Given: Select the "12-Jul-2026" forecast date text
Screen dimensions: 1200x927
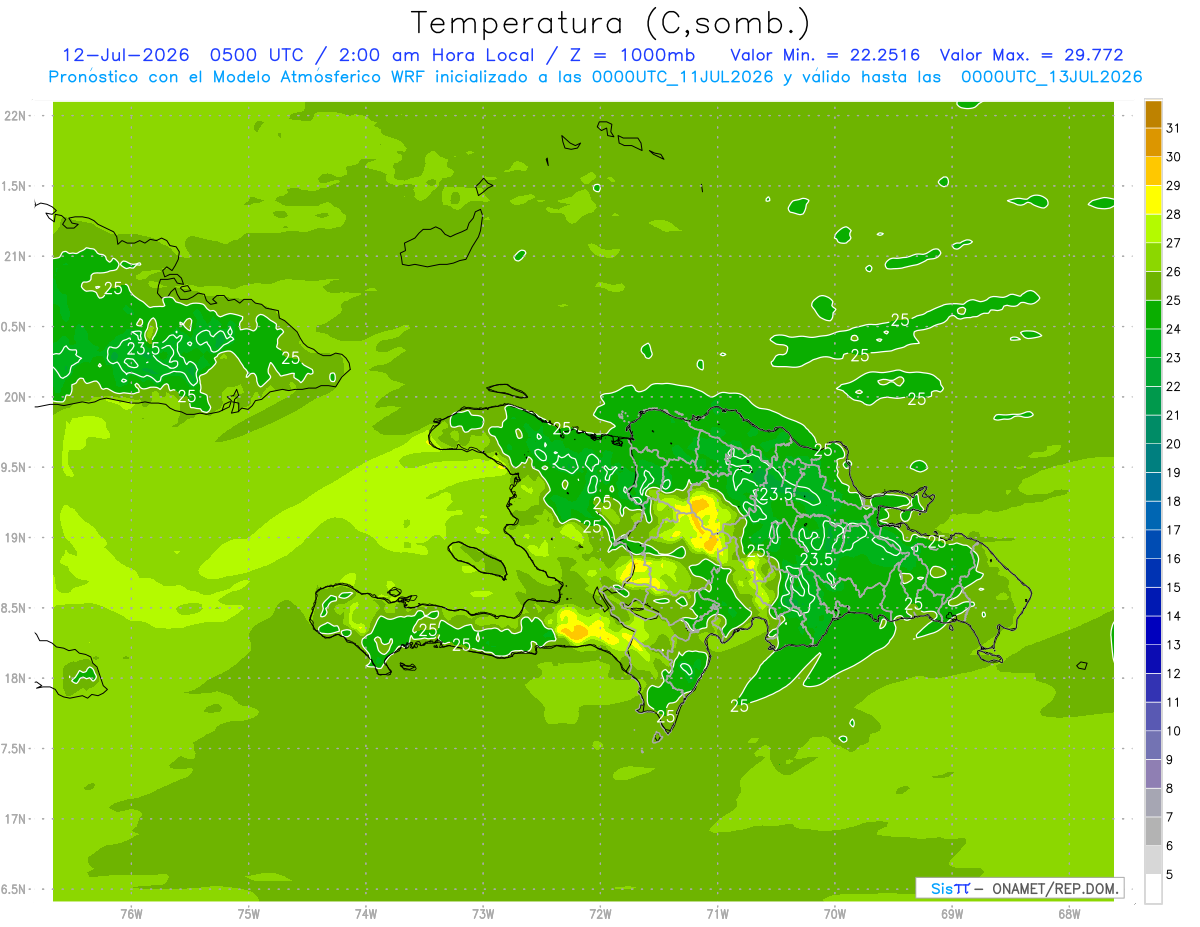Looking at the screenshot, I should [x=125, y=55].
